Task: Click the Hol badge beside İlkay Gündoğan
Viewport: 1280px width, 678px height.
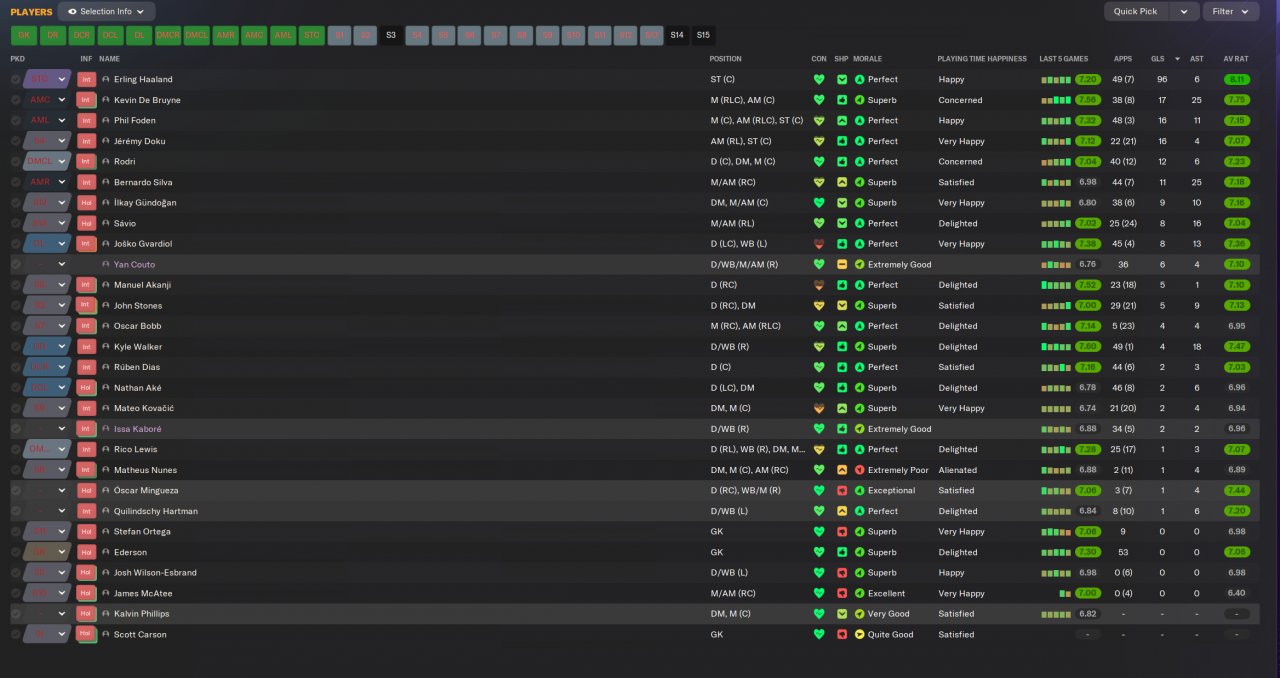Action: 86,202
